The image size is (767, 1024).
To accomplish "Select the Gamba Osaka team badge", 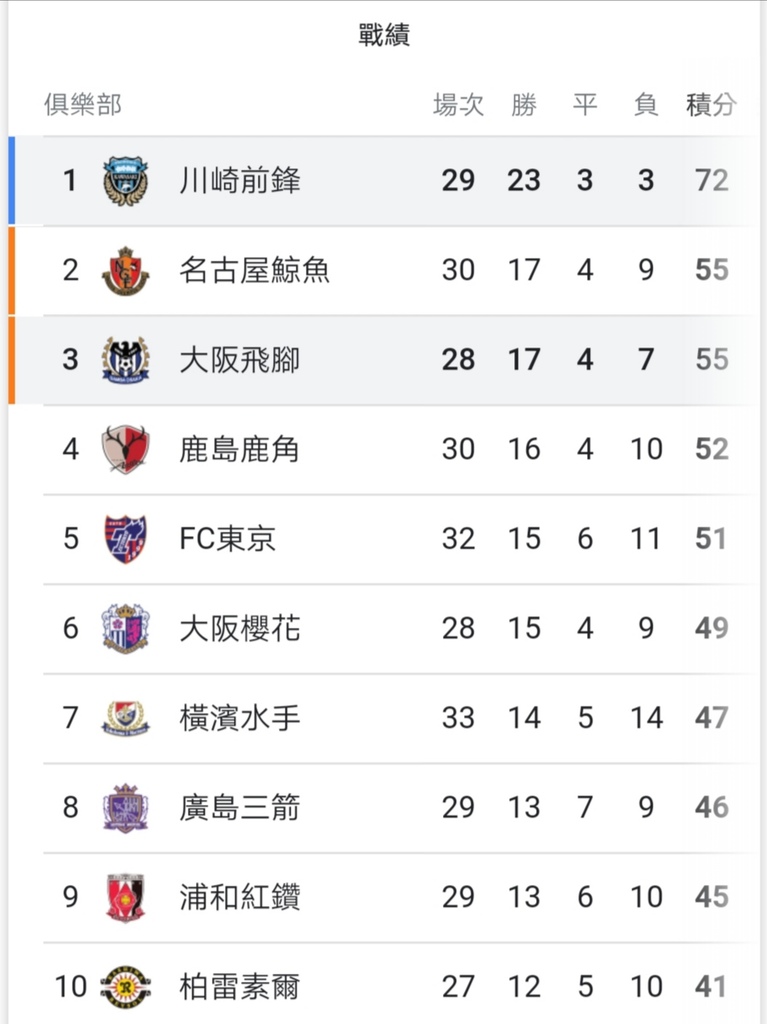I will [125, 360].
